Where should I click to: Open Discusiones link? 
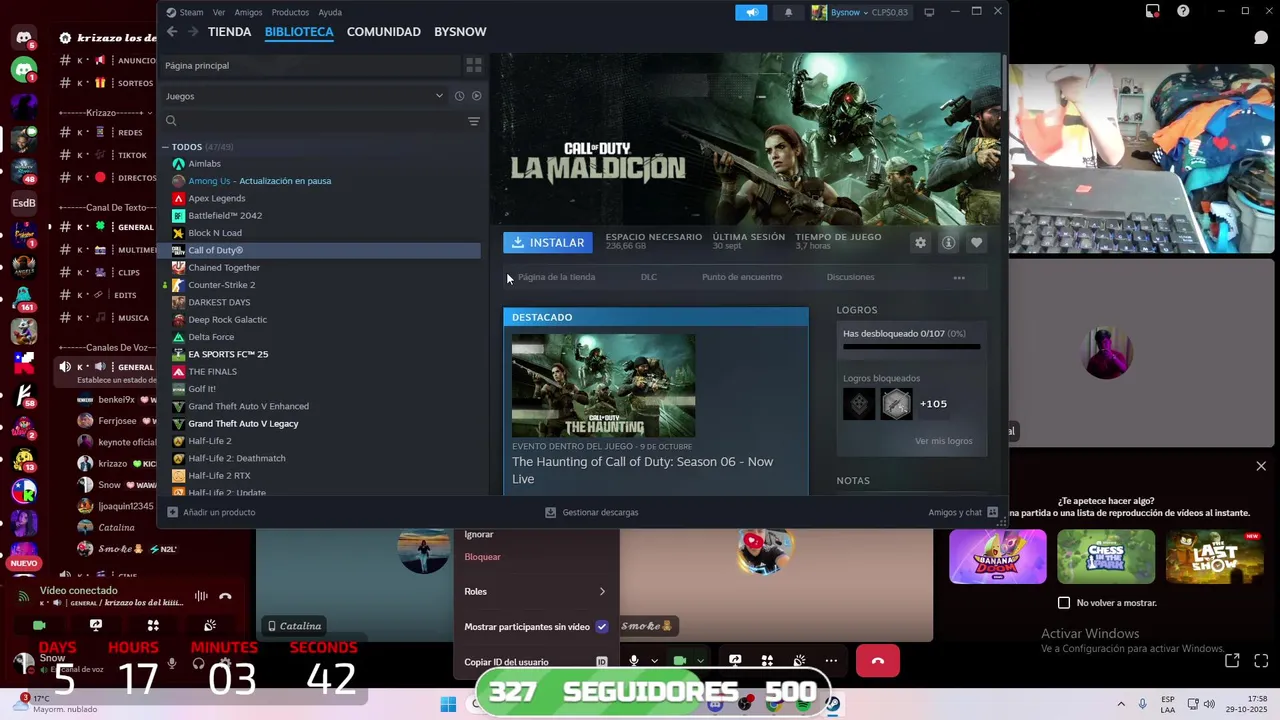850,277
